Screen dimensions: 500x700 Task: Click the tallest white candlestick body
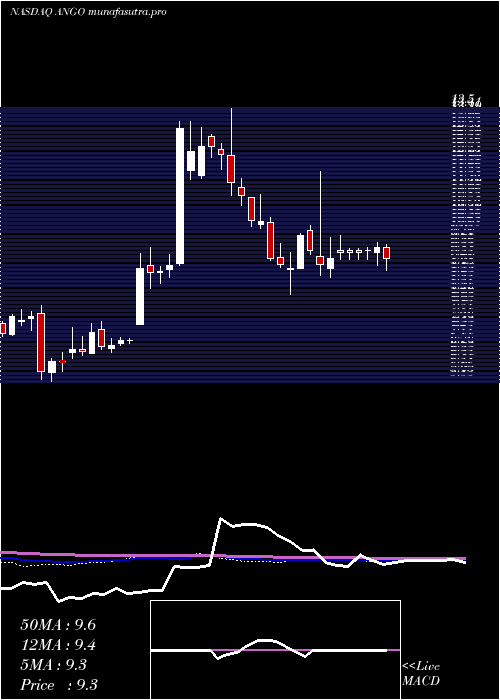(180, 196)
